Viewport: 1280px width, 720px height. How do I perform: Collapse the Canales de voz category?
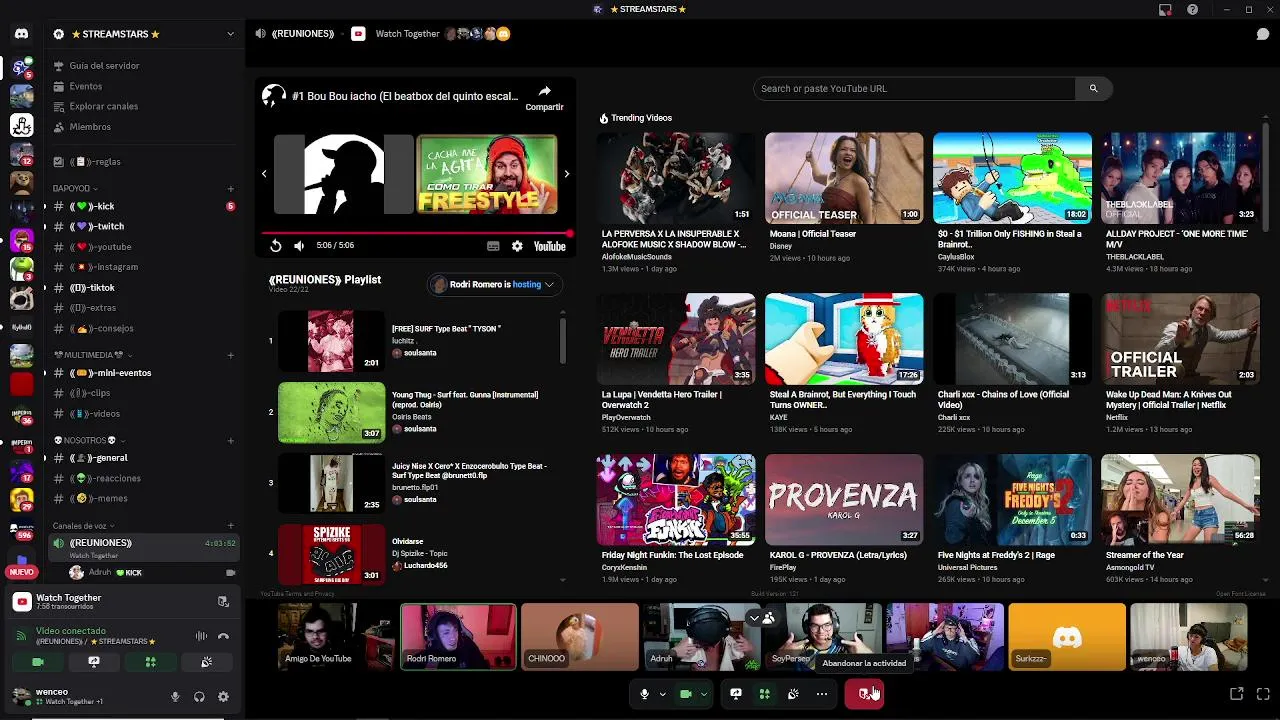coord(84,526)
